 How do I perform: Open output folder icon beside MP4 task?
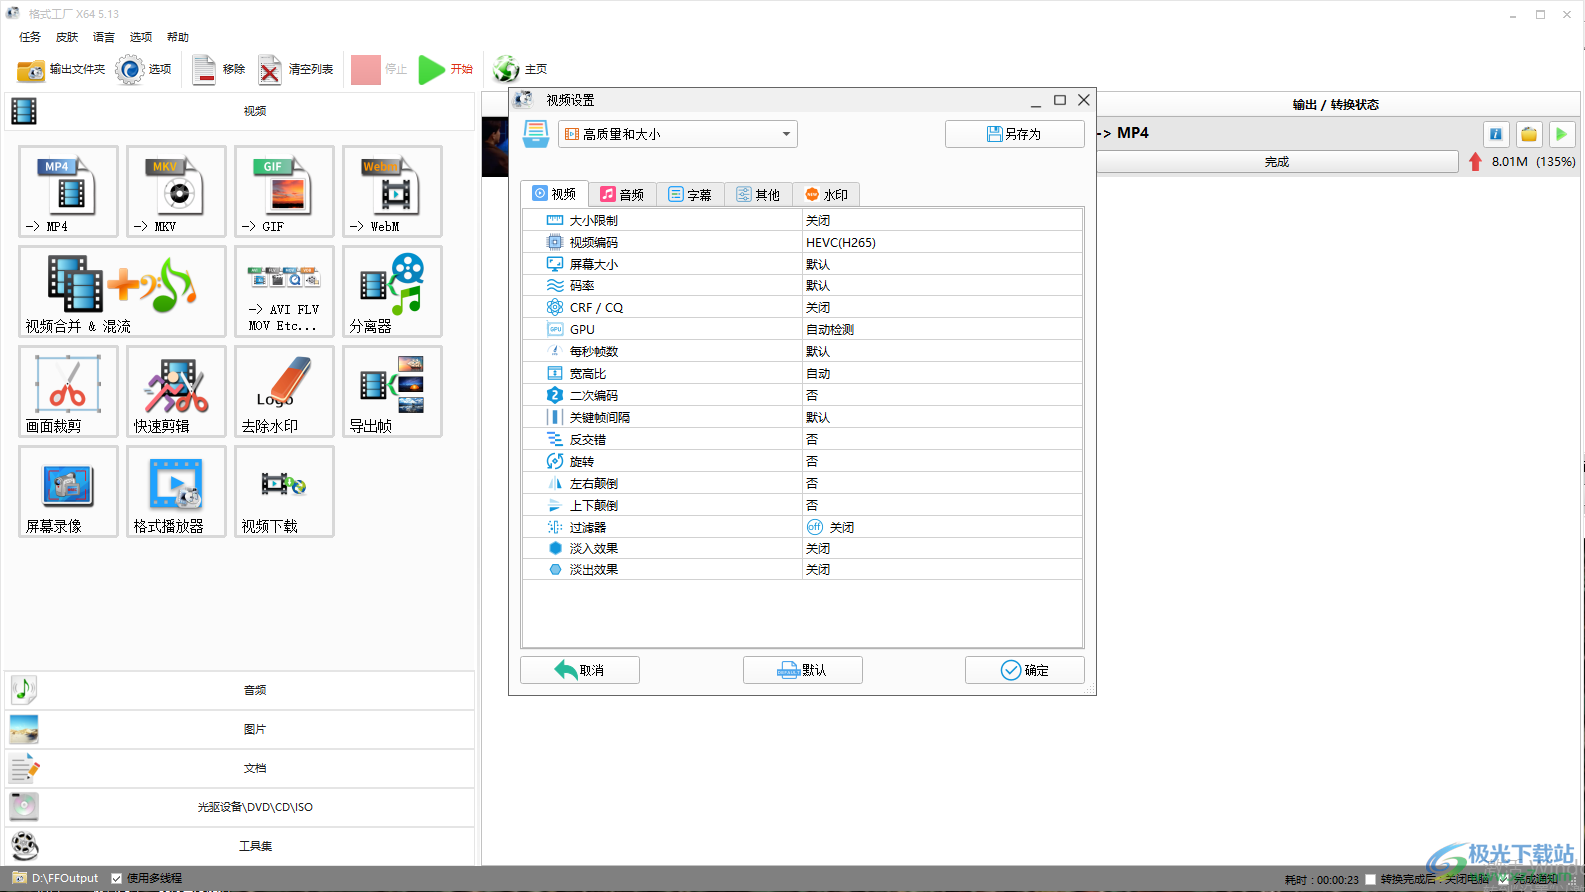click(1529, 134)
